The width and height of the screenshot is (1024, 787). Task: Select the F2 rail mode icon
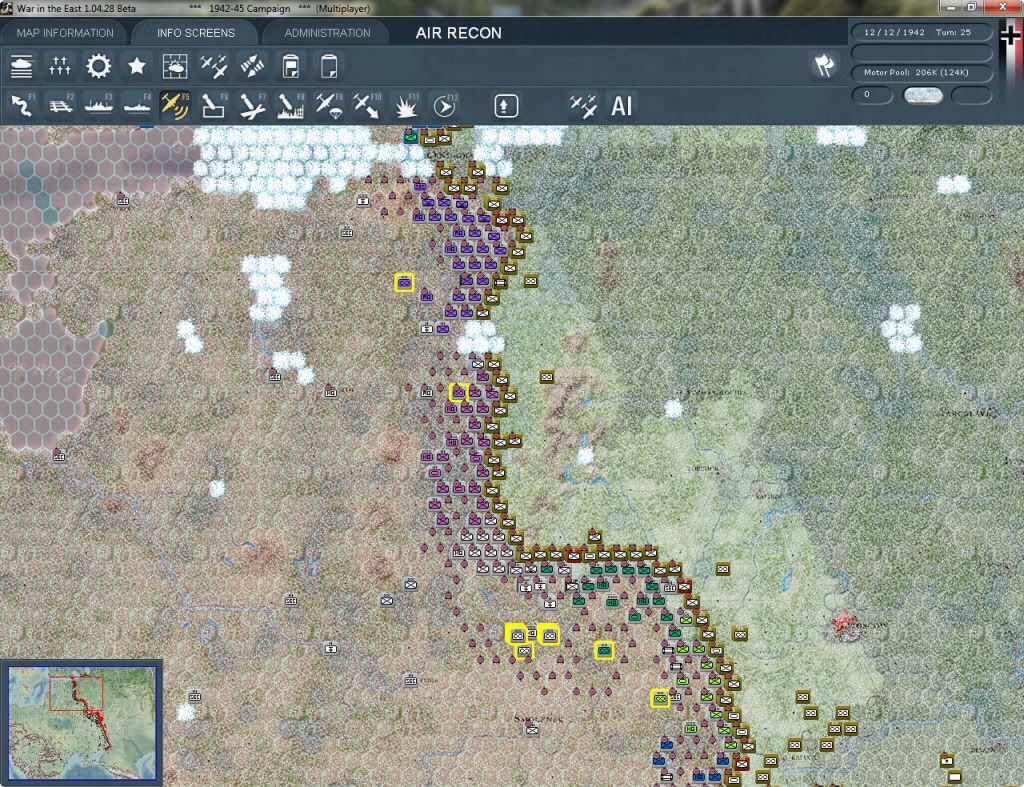click(61, 106)
